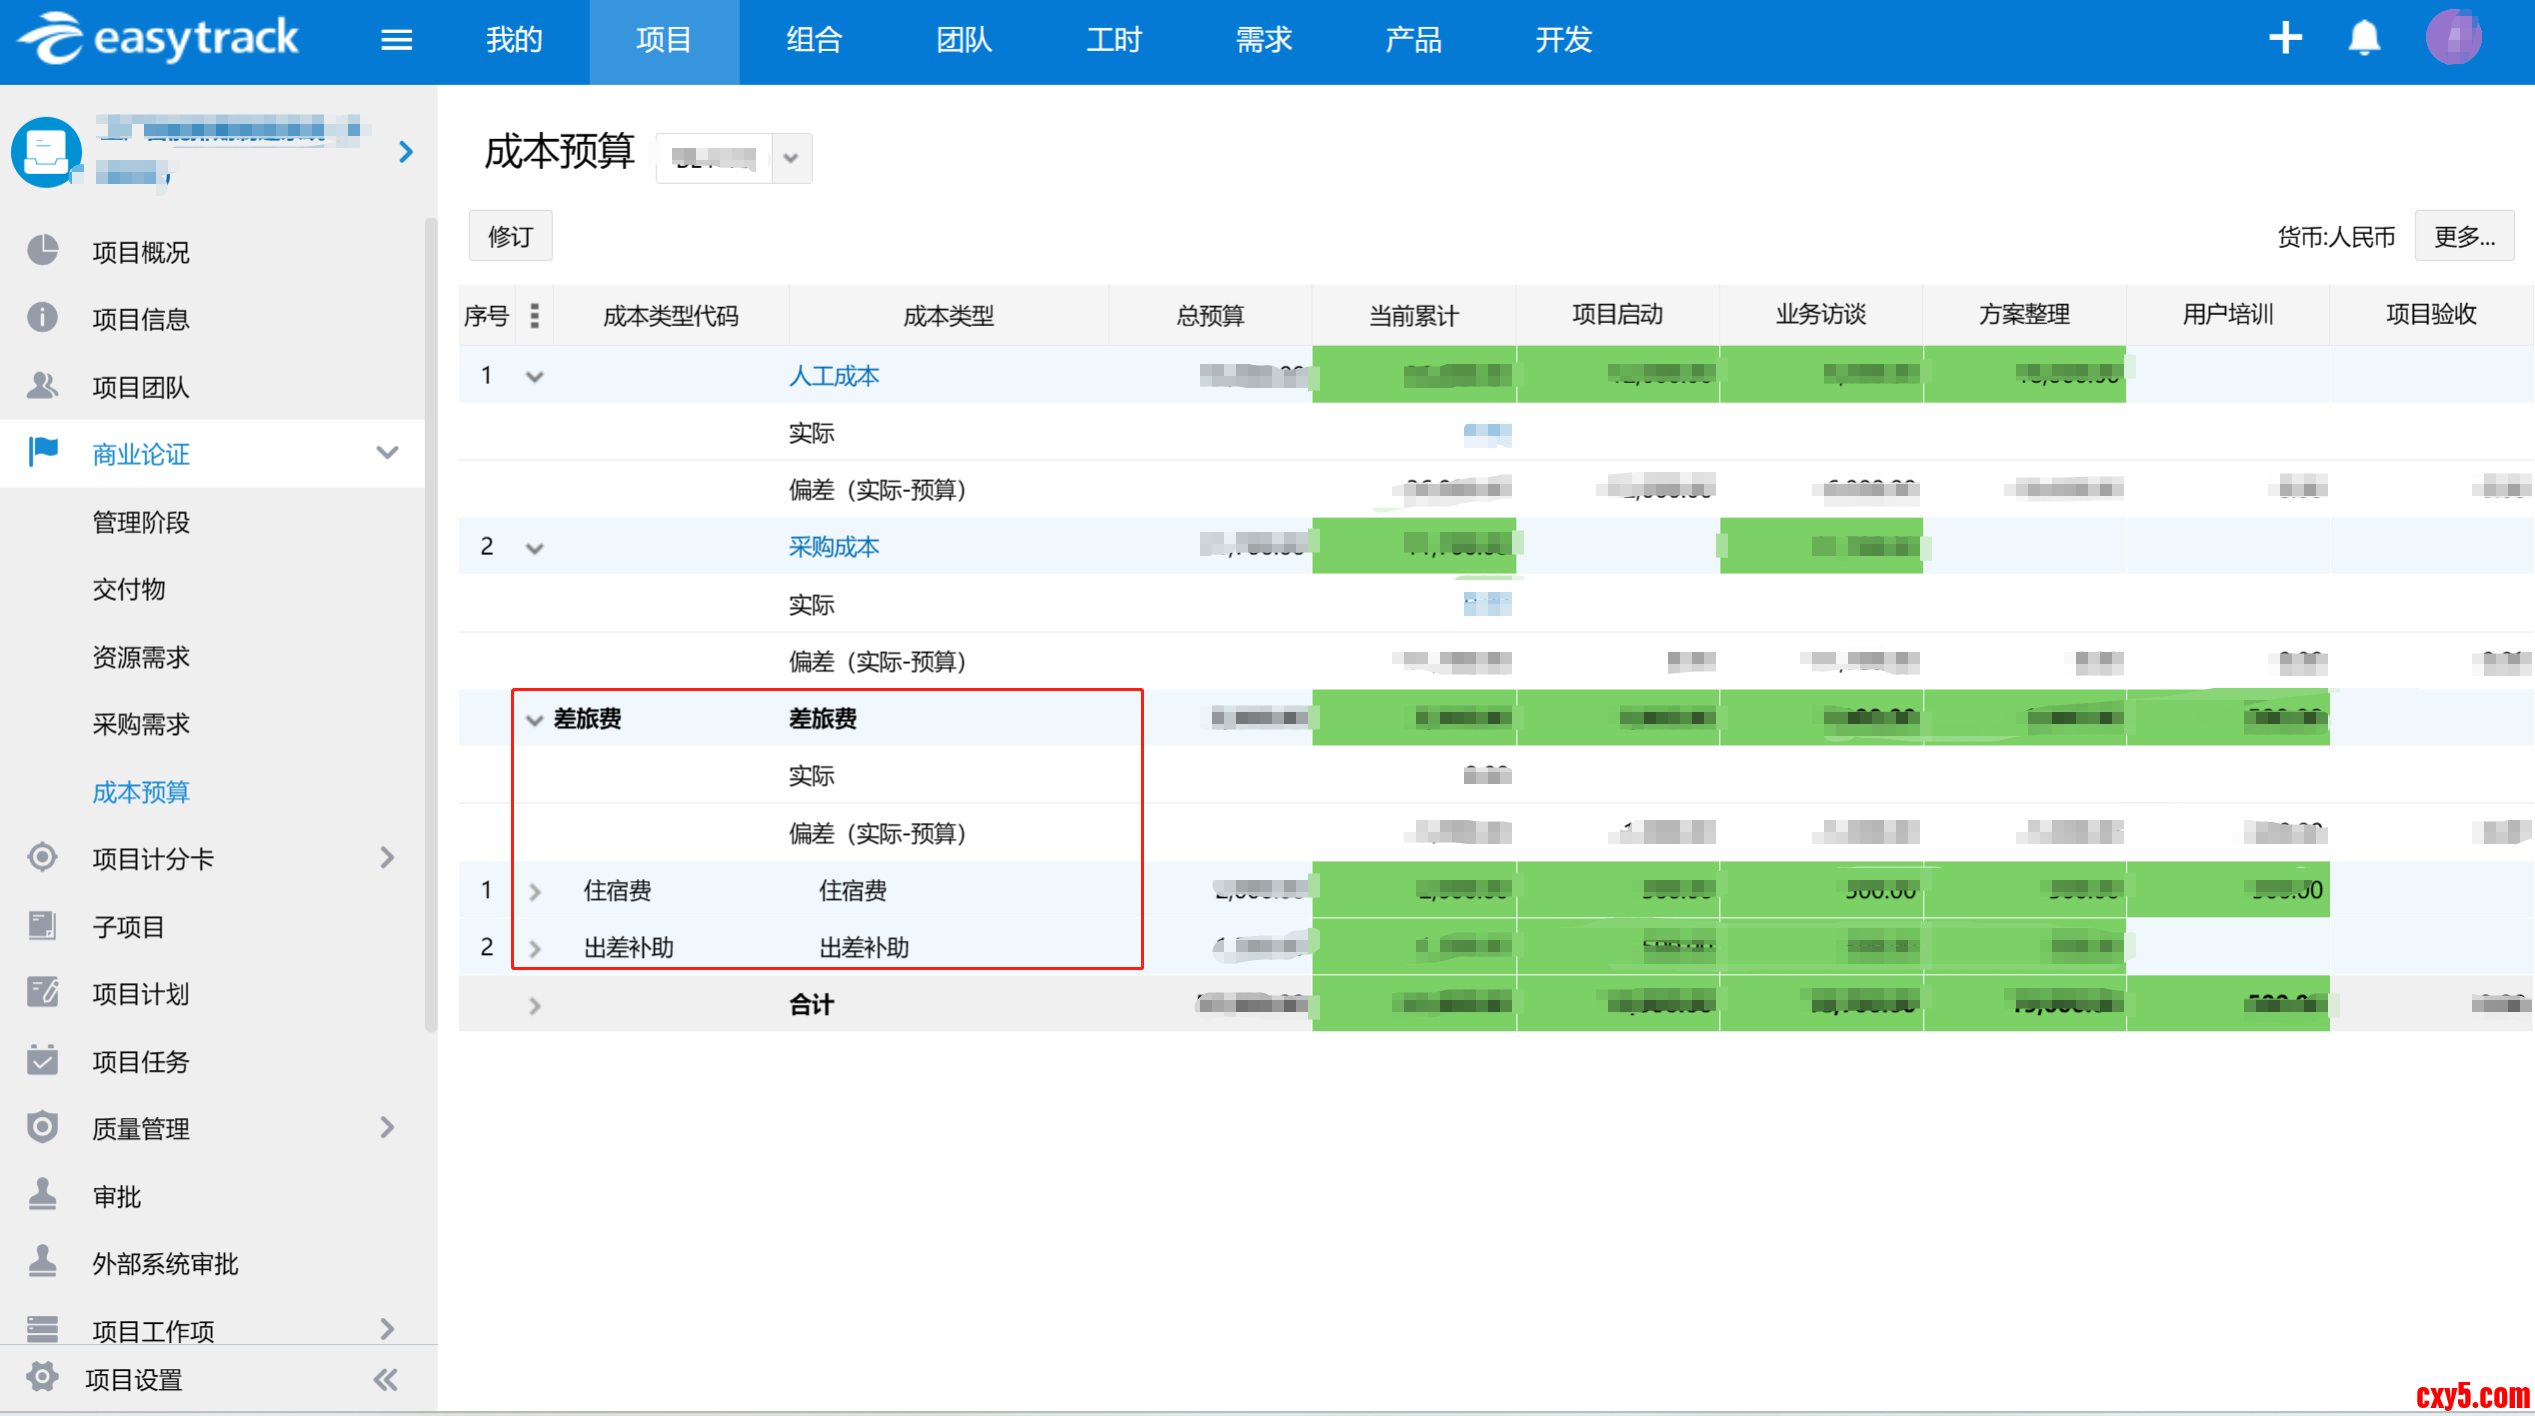This screenshot has height=1416, width=2535.
Task: Collapse the 差旅费 row
Action: tap(535, 720)
